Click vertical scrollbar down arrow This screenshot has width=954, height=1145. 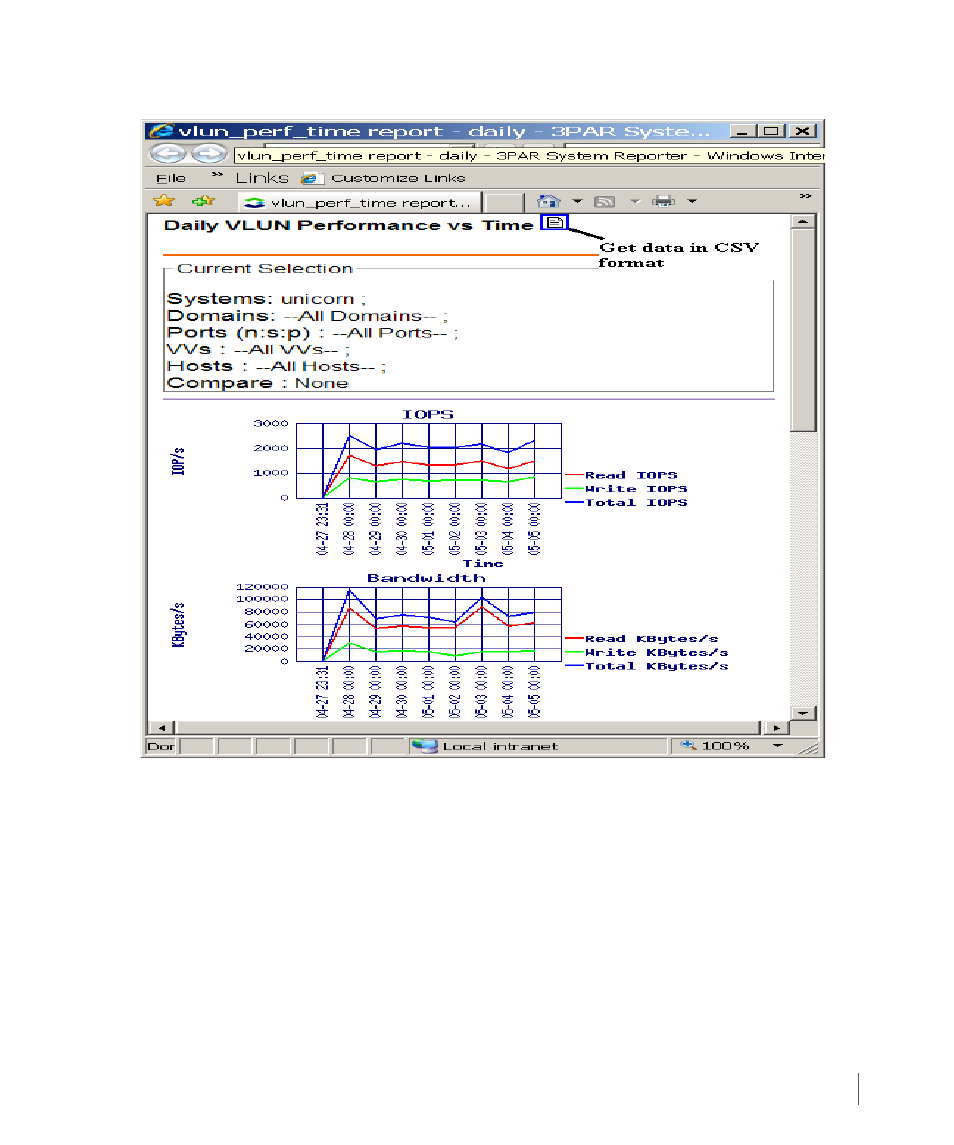[803, 713]
